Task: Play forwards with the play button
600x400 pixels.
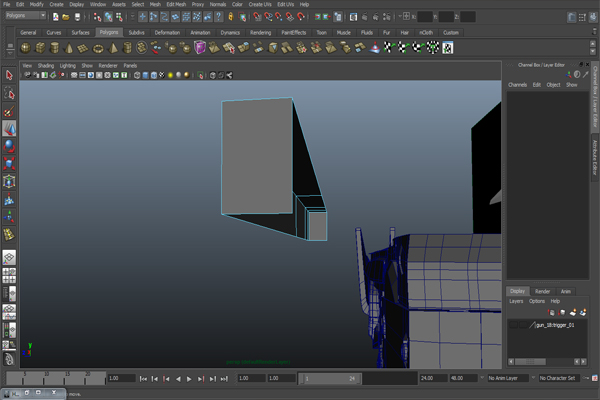Action: click(189, 379)
